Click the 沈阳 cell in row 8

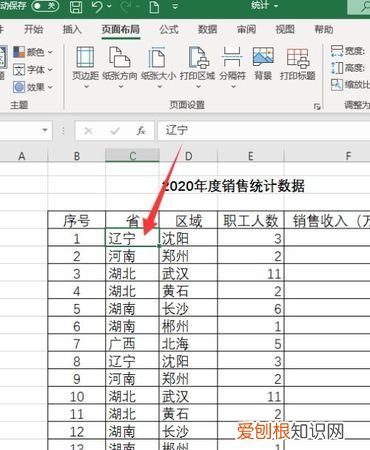[x=189, y=361]
